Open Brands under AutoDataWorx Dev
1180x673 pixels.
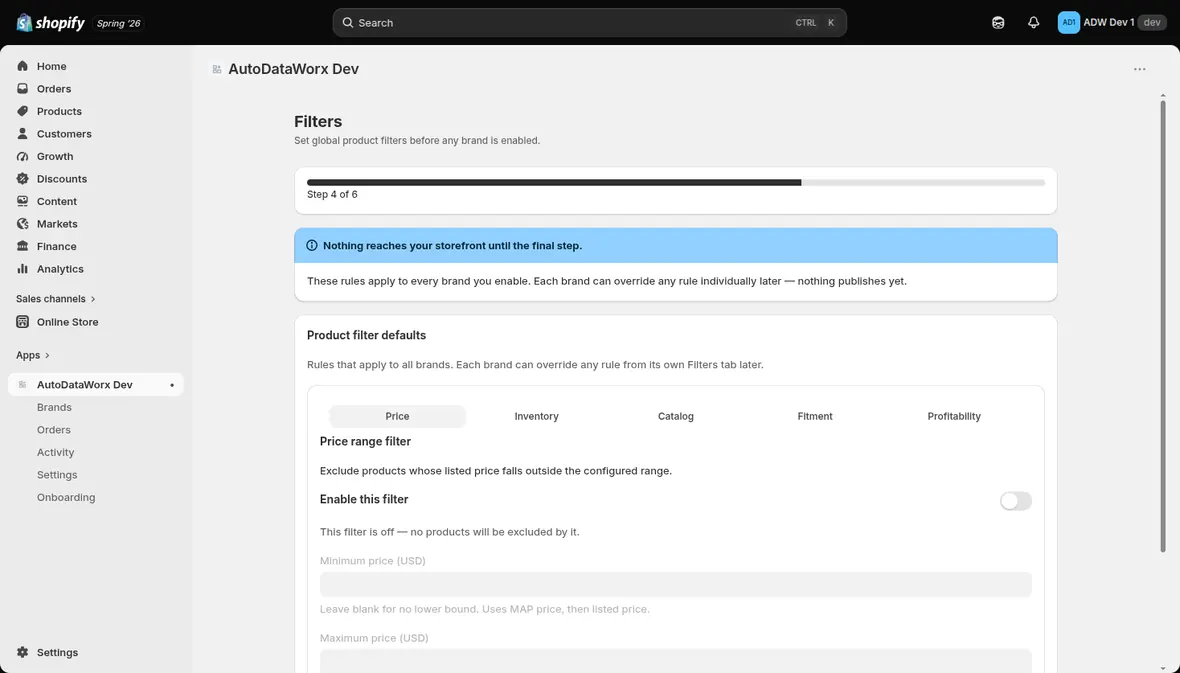point(54,407)
